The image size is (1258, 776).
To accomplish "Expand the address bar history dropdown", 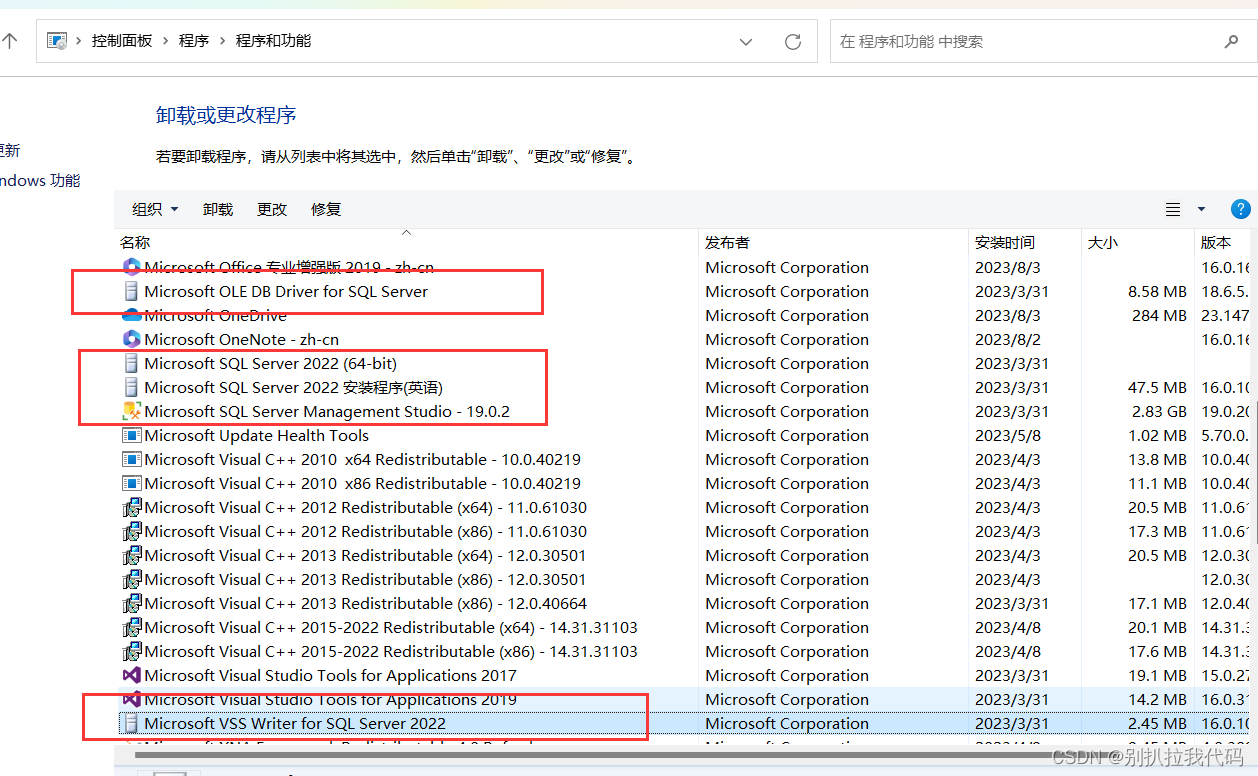I will click(x=746, y=41).
